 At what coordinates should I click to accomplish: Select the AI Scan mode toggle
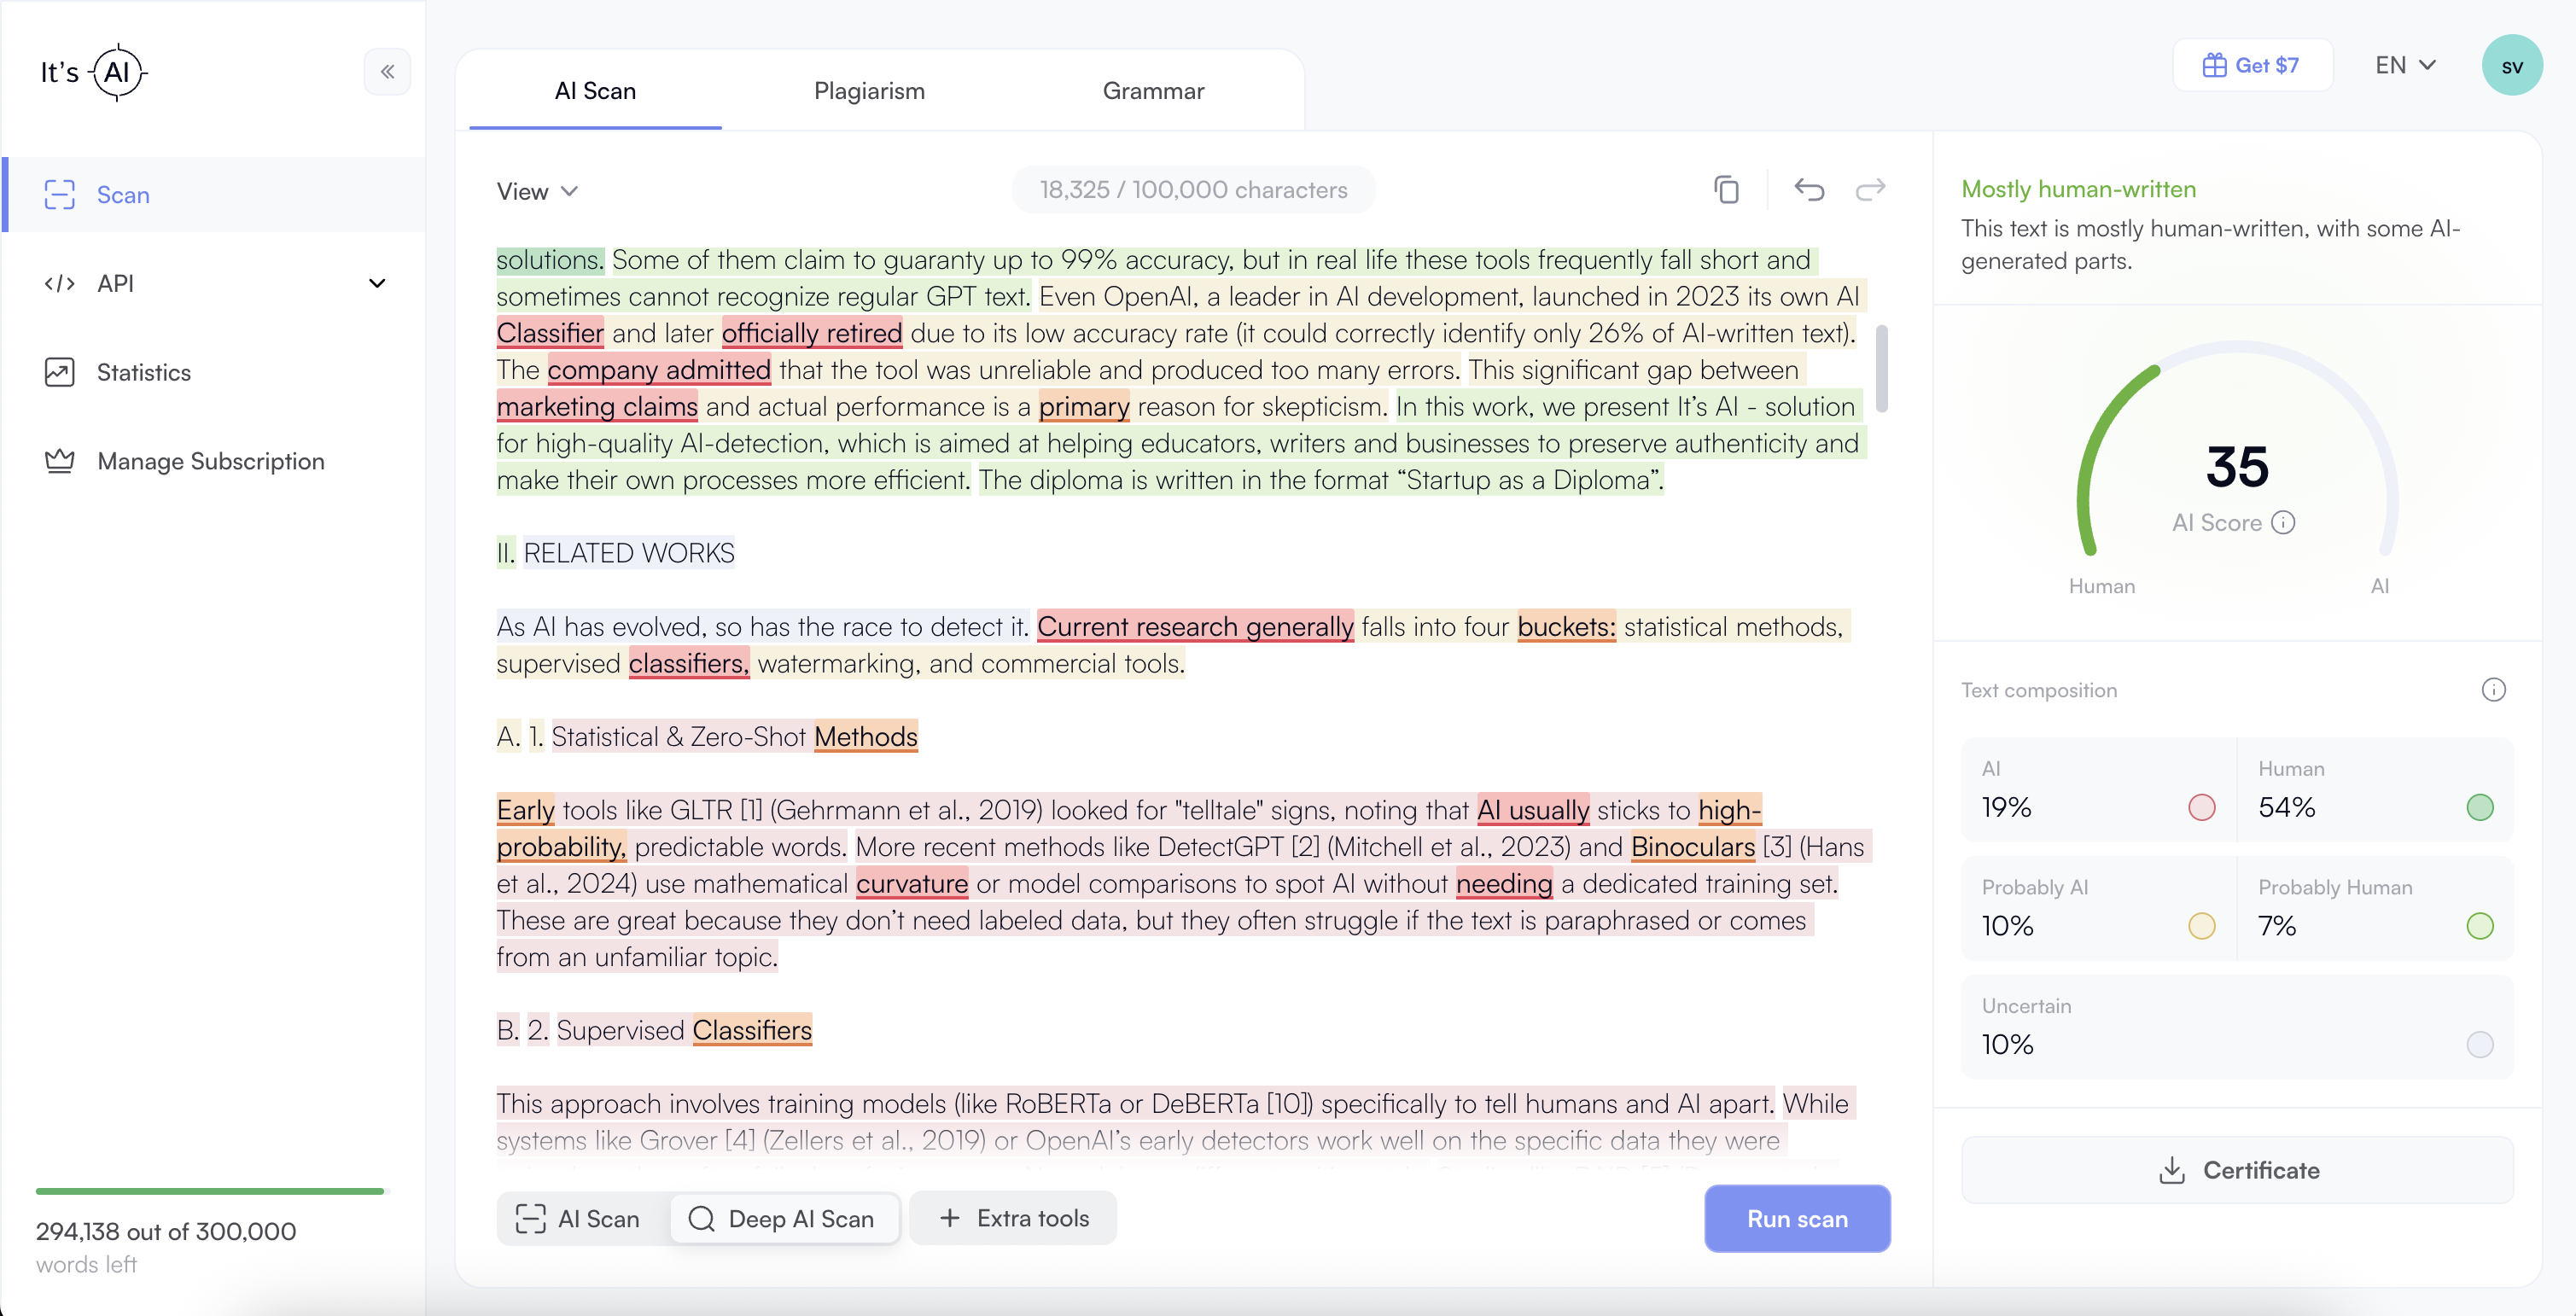(579, 1219)
